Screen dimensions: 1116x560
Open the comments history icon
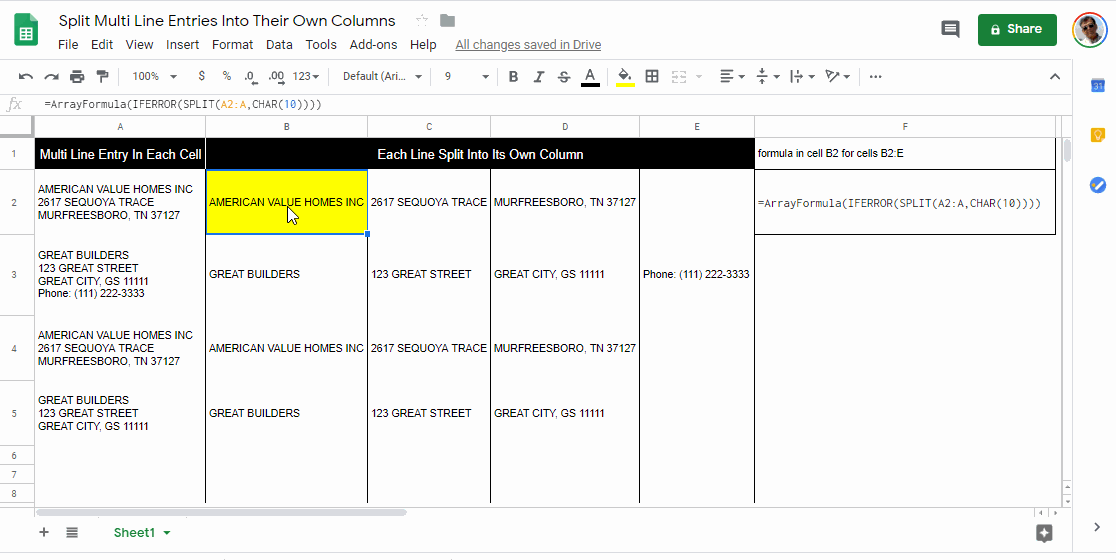(x=950, y=29)
